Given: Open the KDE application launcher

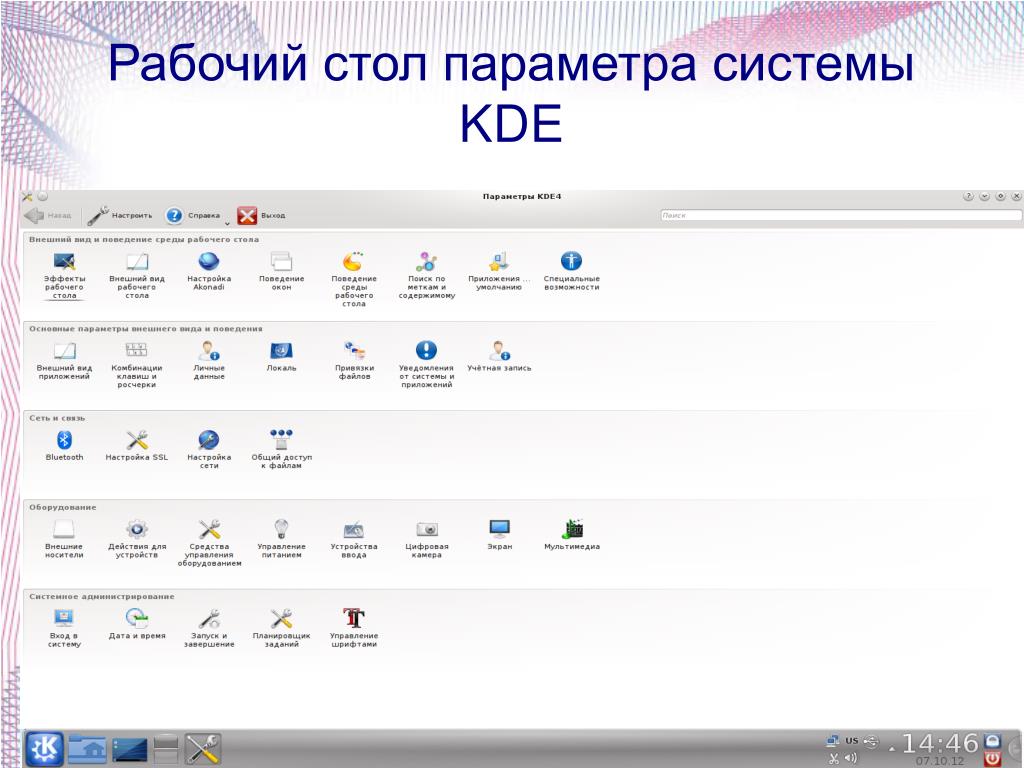Looking at the screenshot, I should [x=45, y=748].
